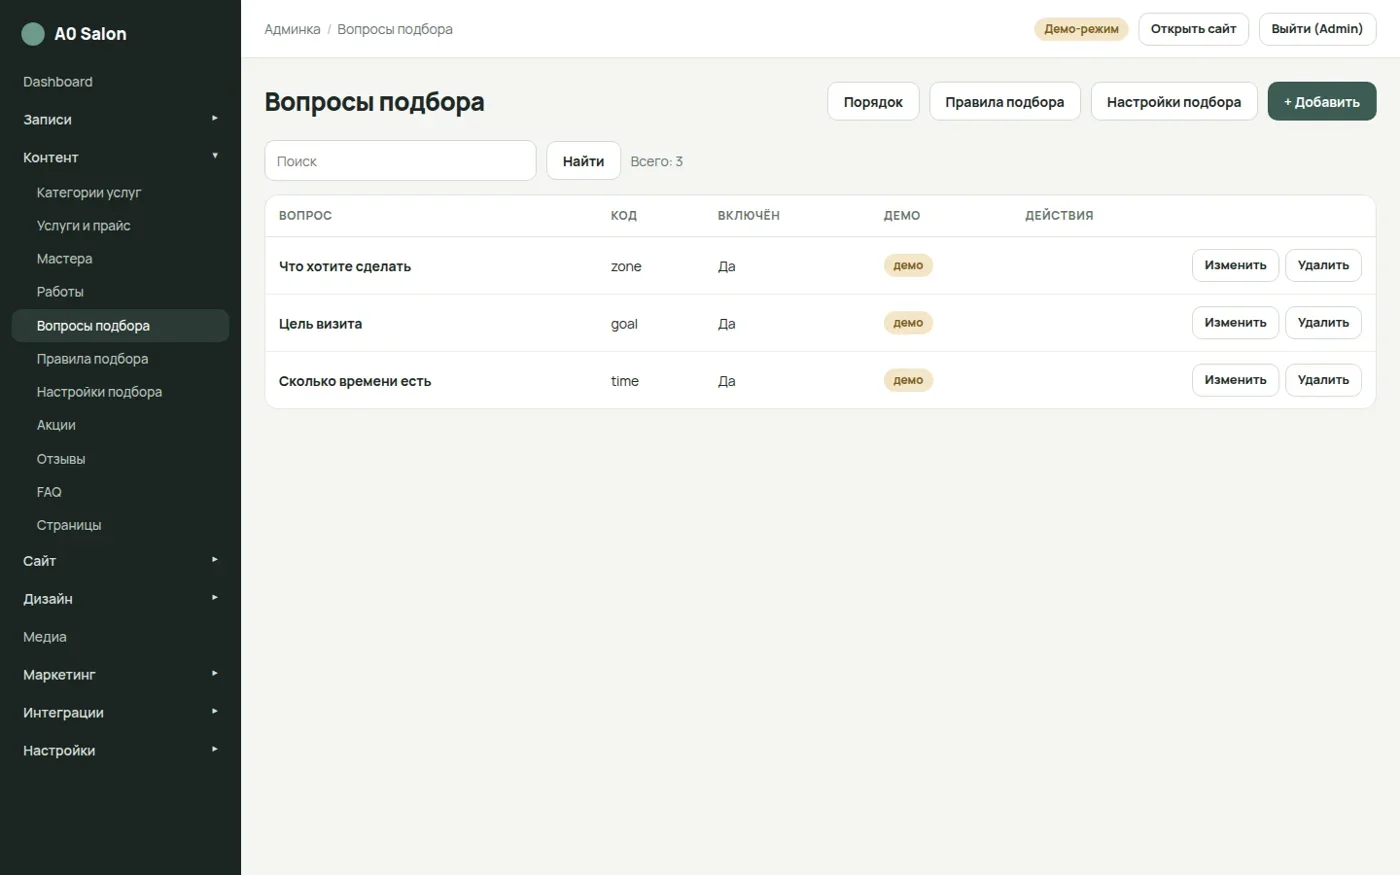This screenshot has width=1400, height=875.
Task: Open Настройки подбора in sidebar
Action: point(120,392)
